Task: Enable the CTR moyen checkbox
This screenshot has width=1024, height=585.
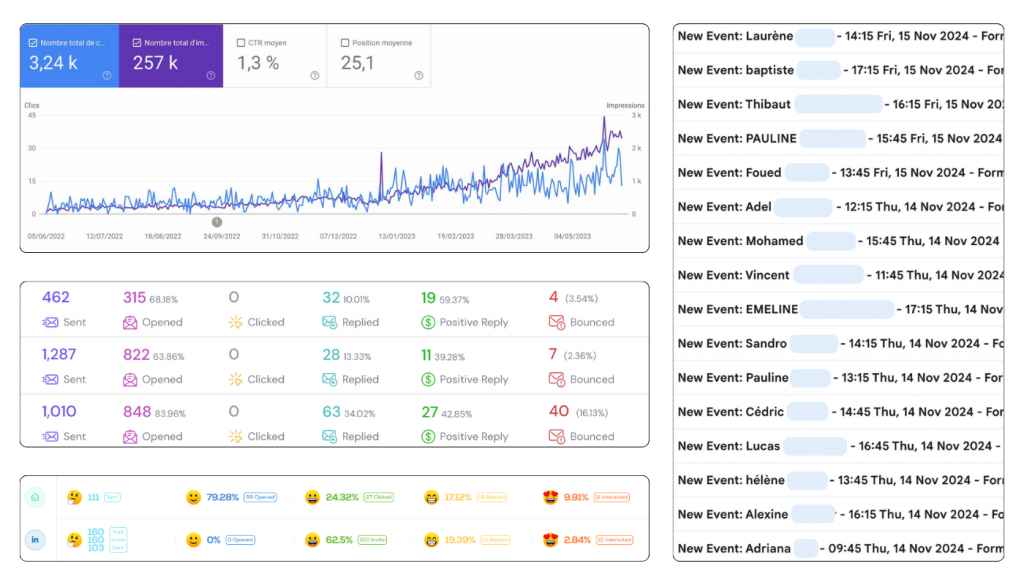Action: [241, 43]
